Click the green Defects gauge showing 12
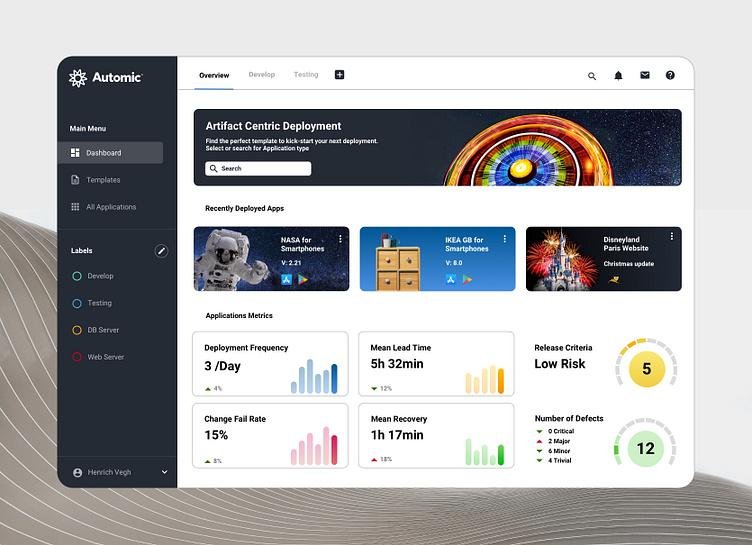Screen dimensions: 752x545 [x=646, y=448]
